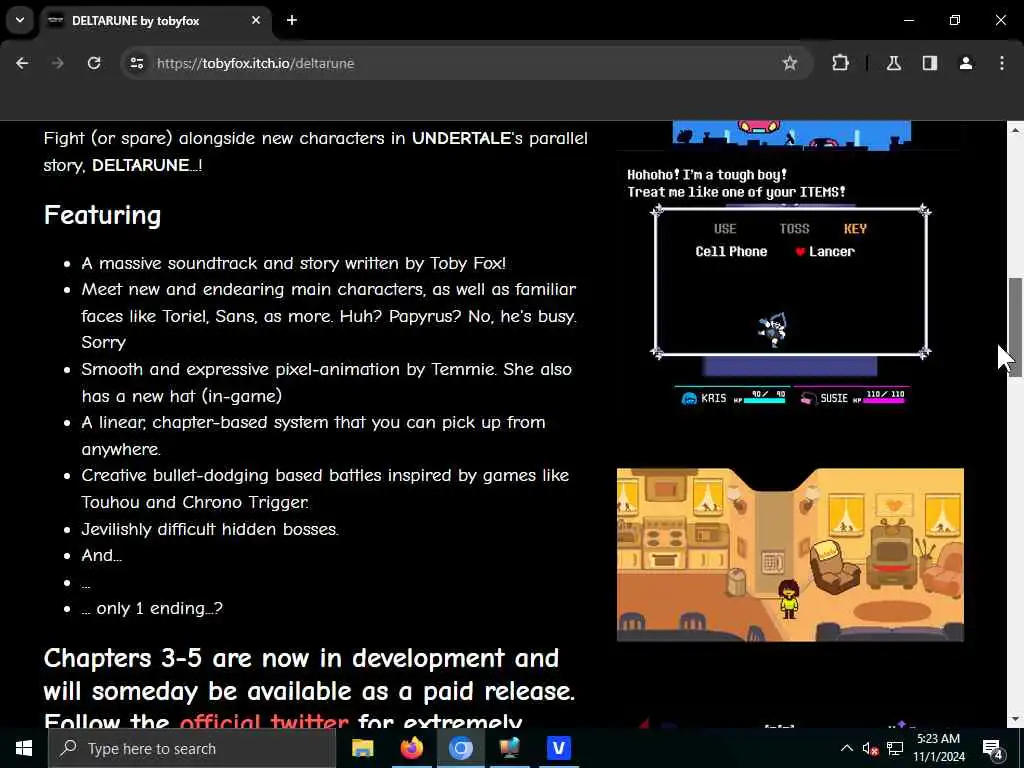Viewport: 1024px width, 768px height.
Task: Open the blue V app in taskbar
Action: pyautogui.click(x=558, y=748)
